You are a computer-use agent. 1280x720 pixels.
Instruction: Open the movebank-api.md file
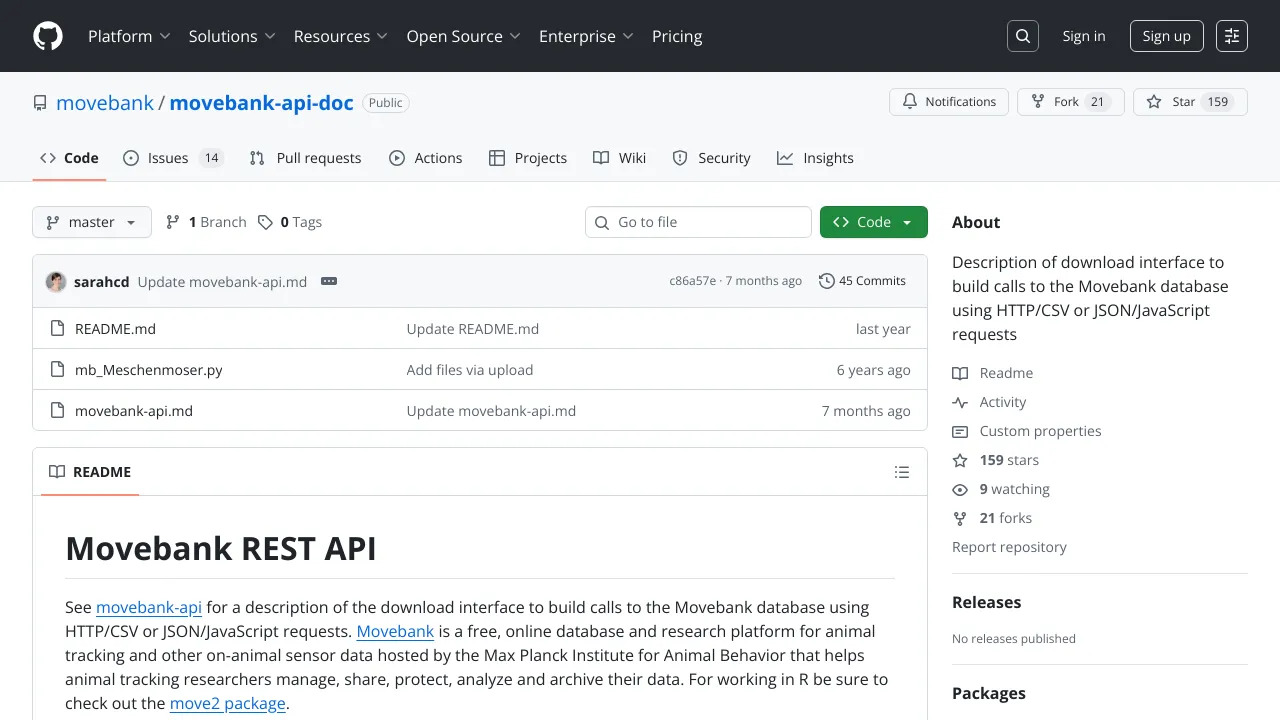(x=134, y=411)
